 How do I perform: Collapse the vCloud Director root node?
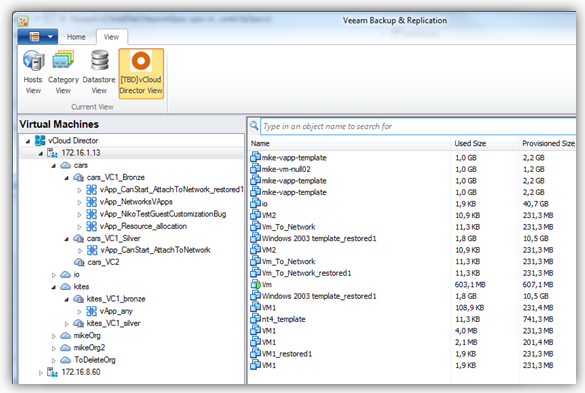point(28,141)
